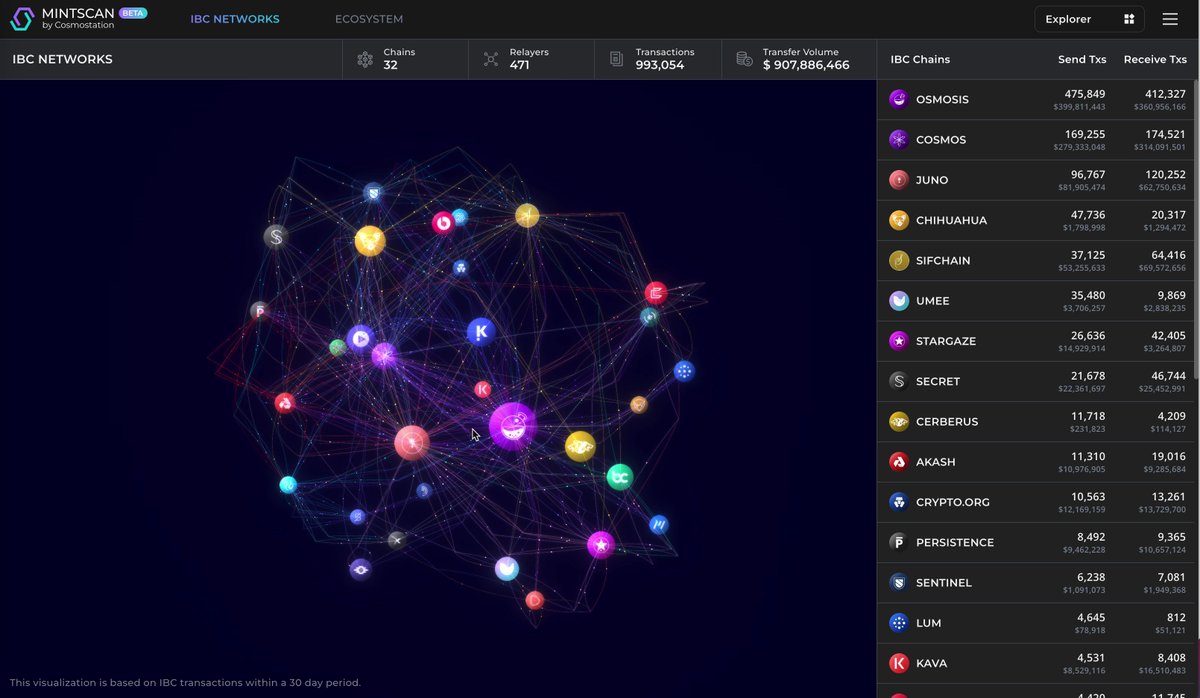Click Juno send value 96,767
Viewport: 1200px width, 698px height.
pyautogui.click(x=1088, y=174)
